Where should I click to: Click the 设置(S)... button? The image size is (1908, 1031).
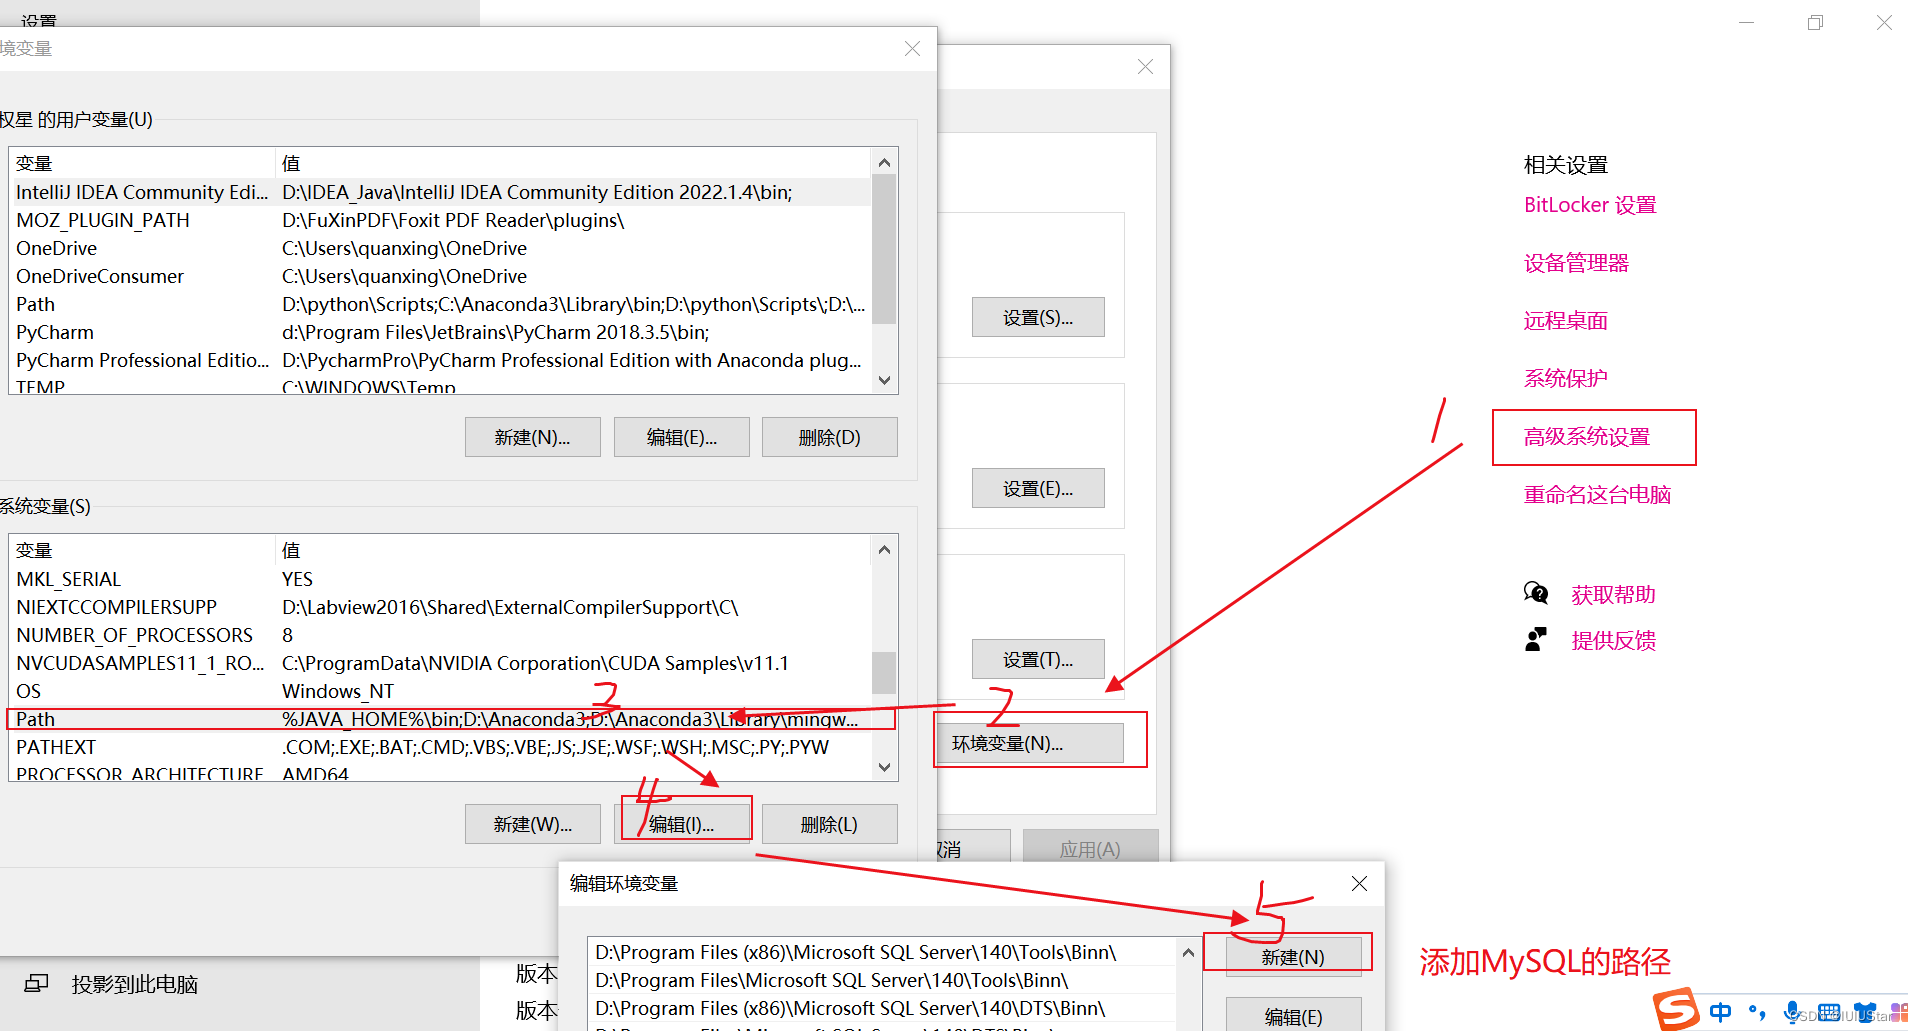(1038, 317)
